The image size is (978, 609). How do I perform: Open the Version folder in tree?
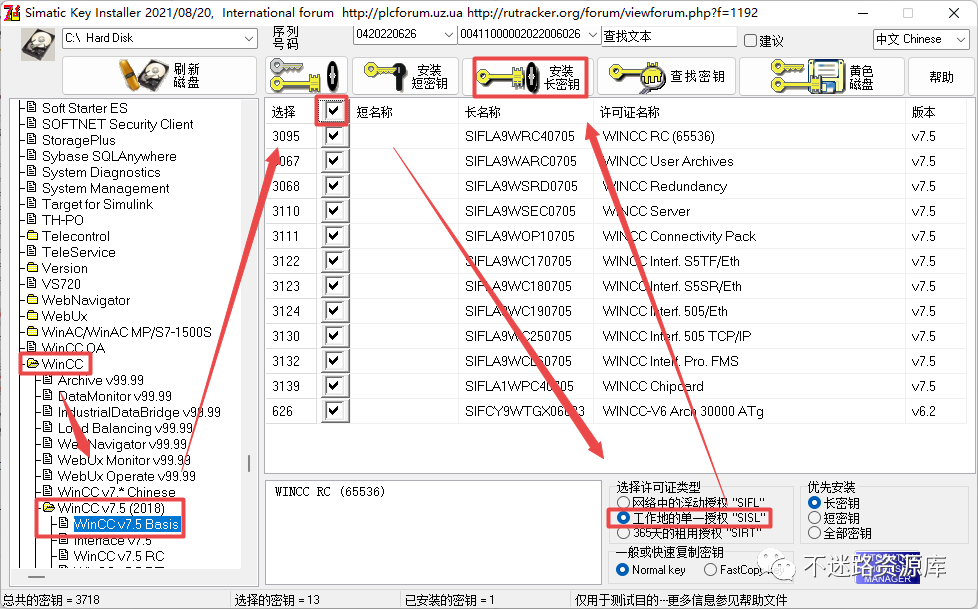point(64,268)
